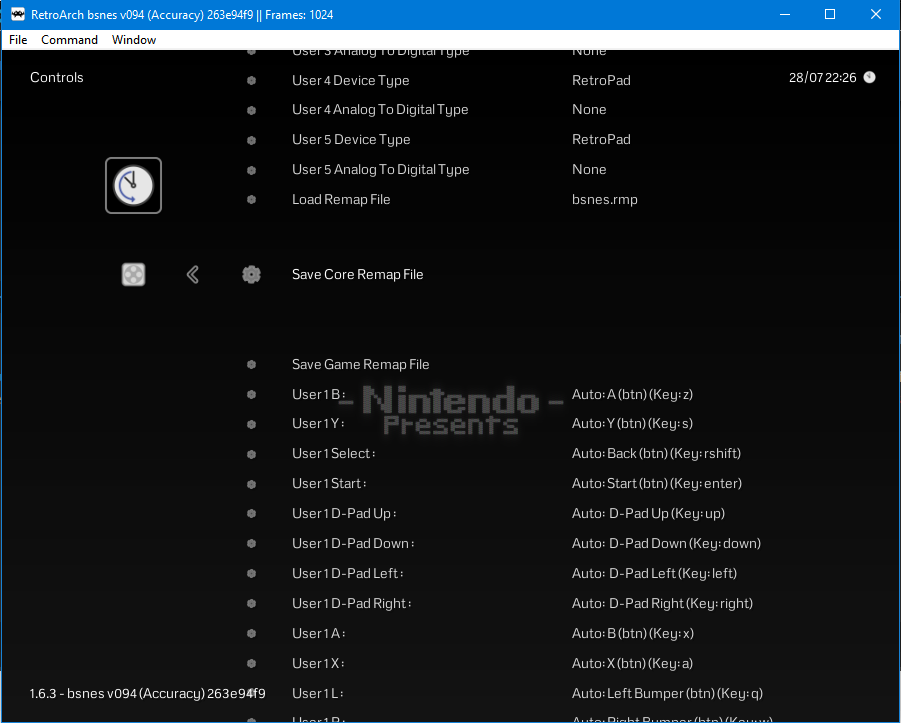
Task: Select the User 5 Analog To Digital Type setting
Action: point(380,170)
